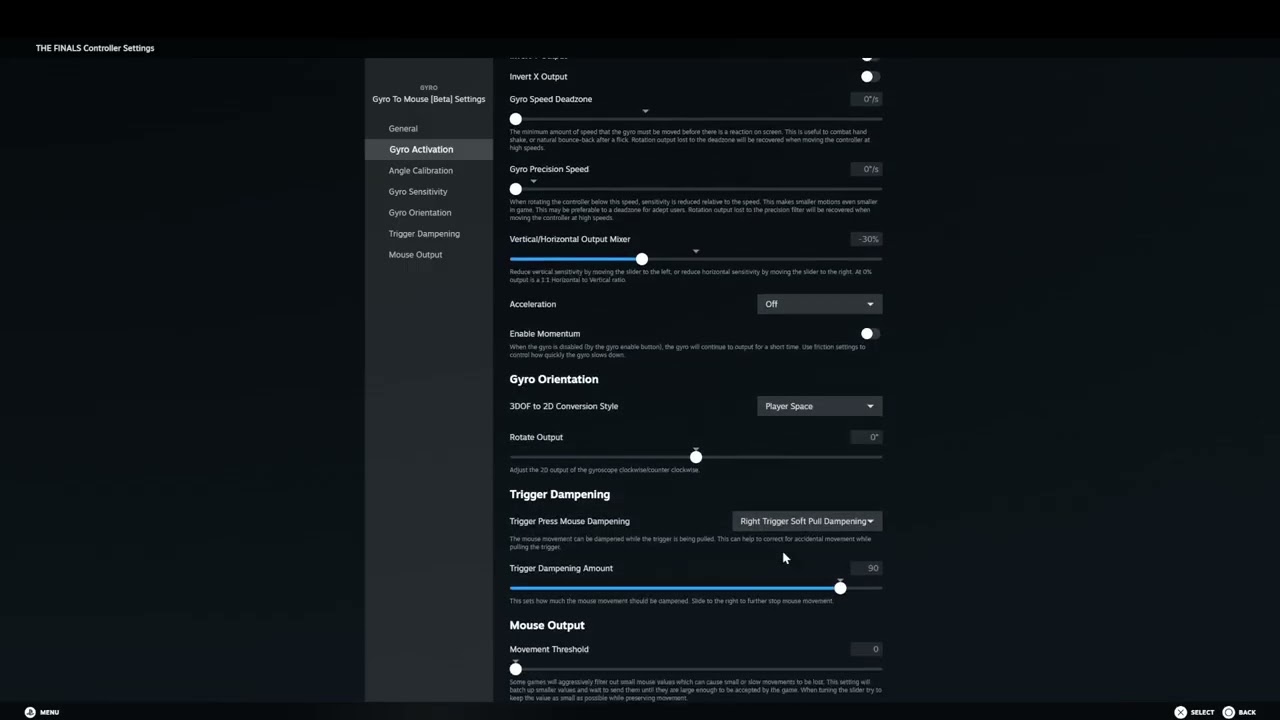Click the PlayStation MENU button icon
The height and width of the screenshot is (720, 1280).
coord(30,712)
